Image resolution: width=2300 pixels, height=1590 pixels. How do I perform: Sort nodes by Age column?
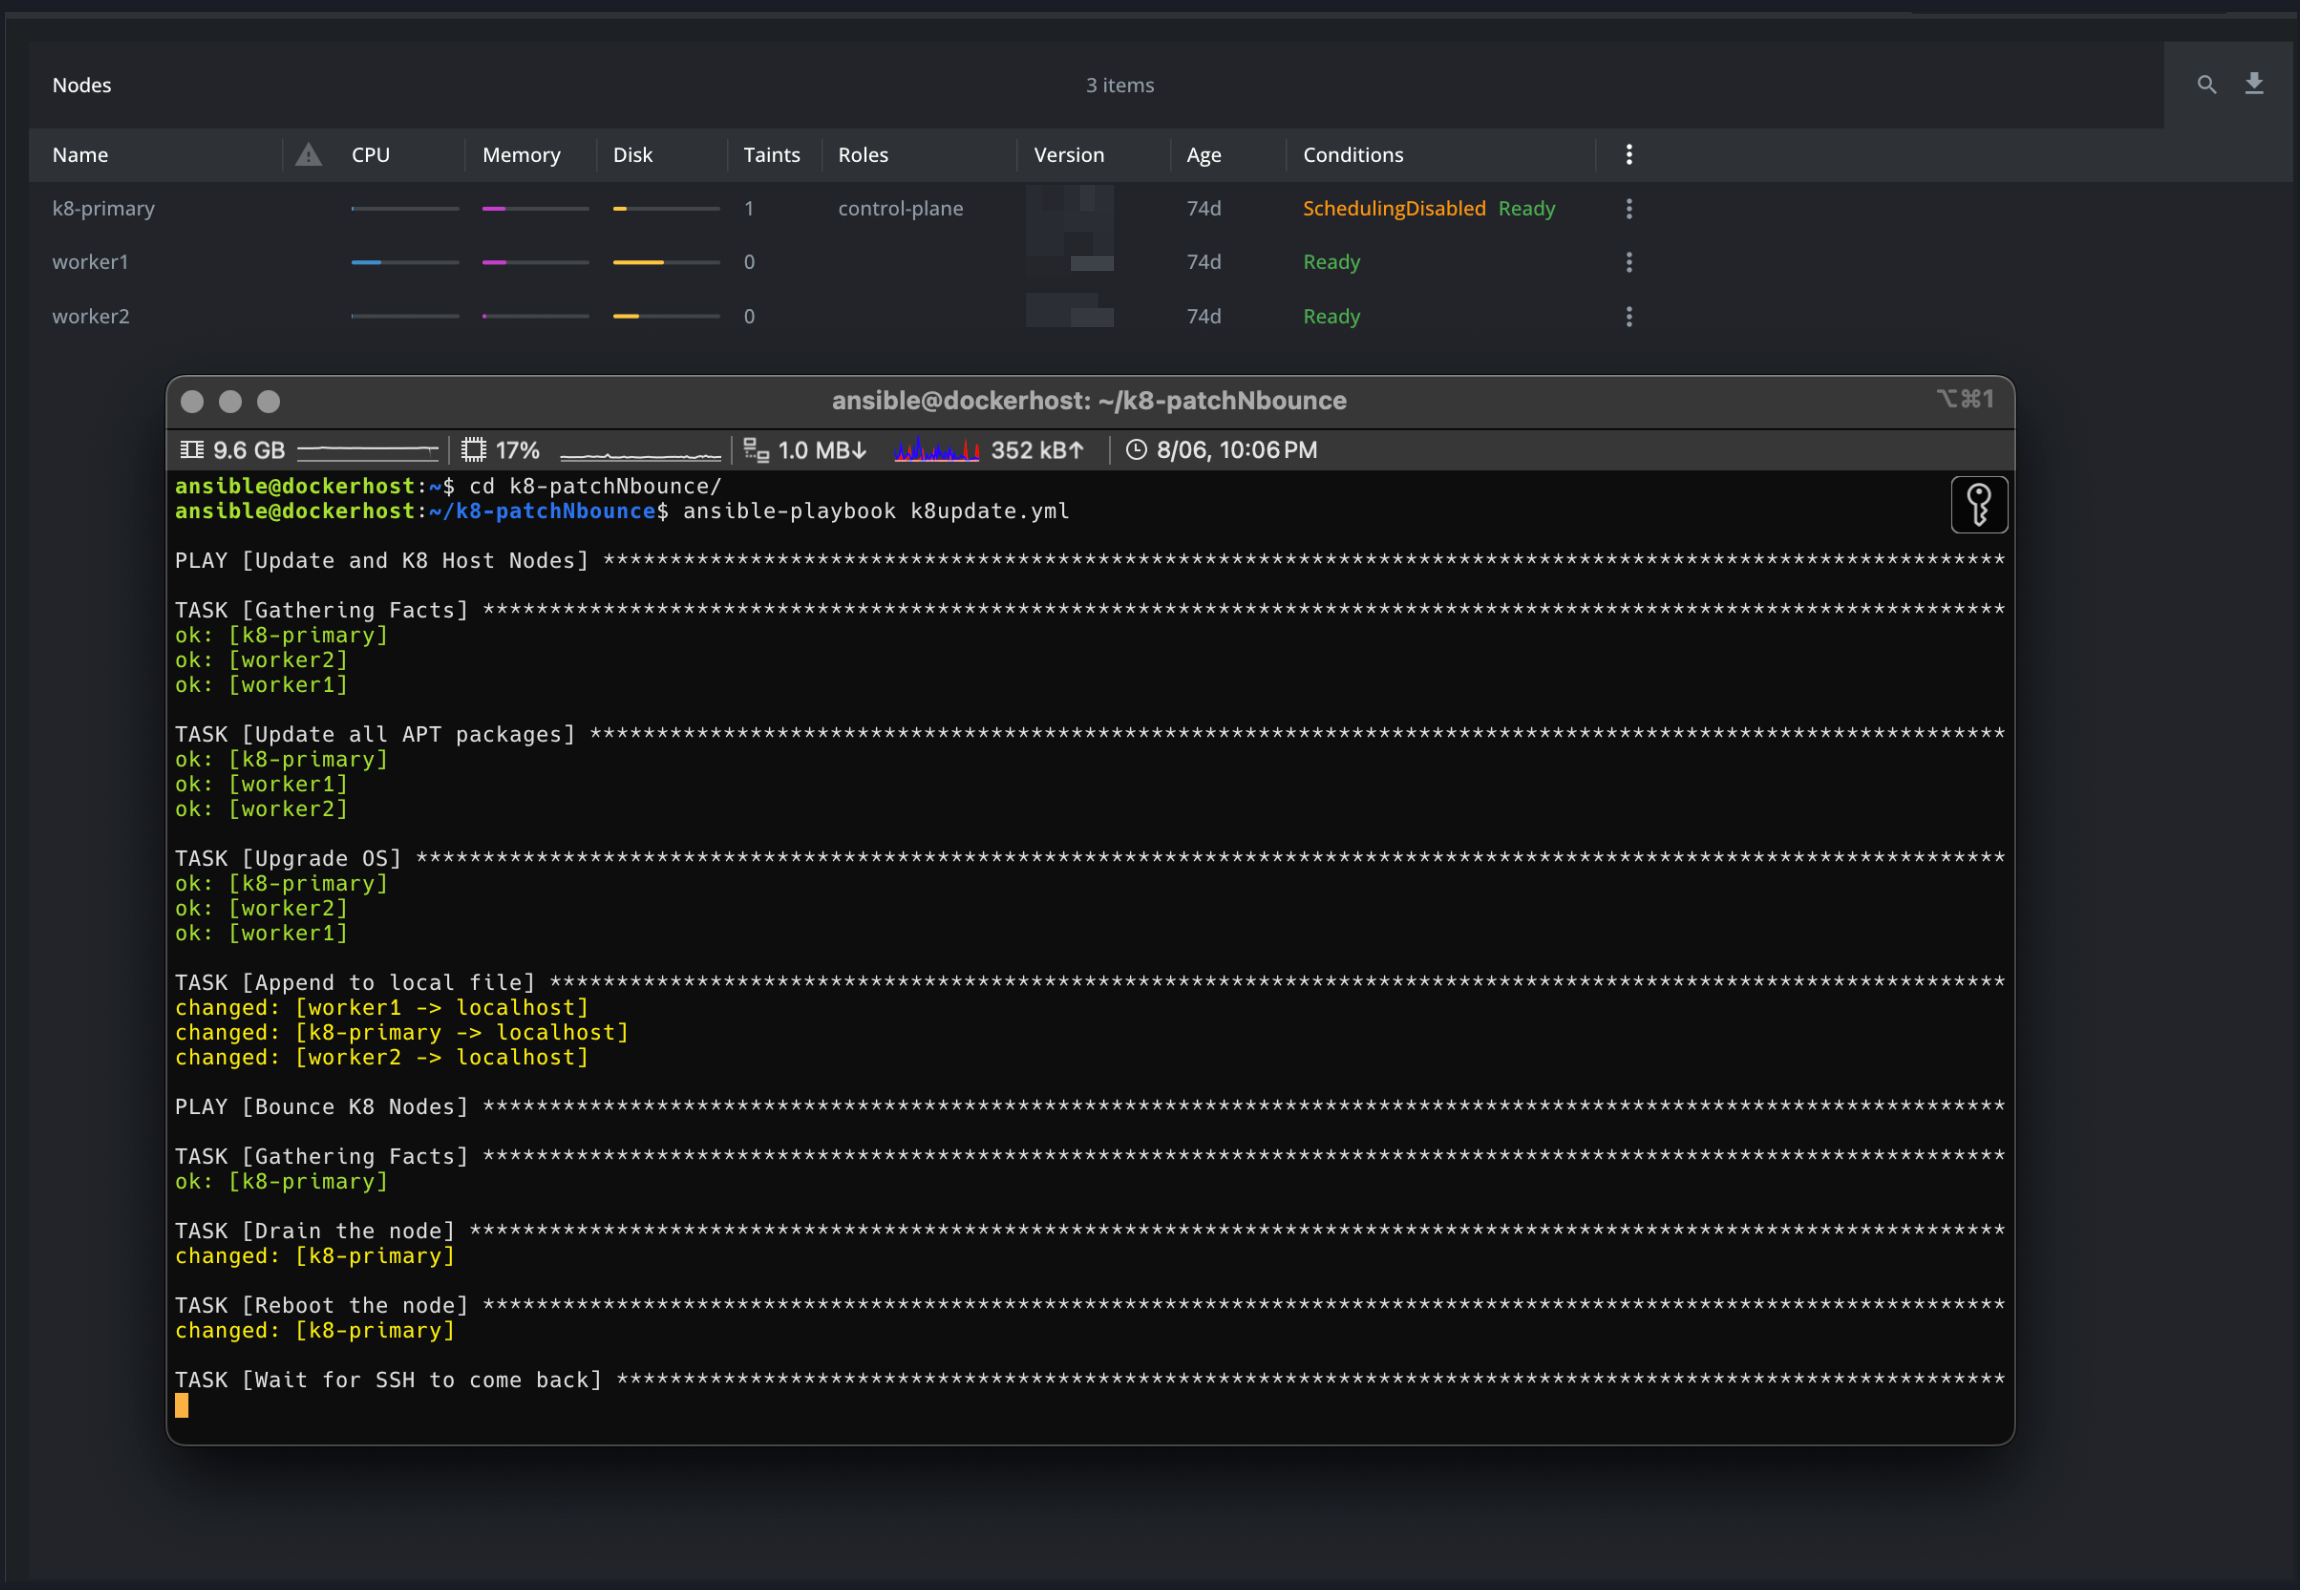click(x=1203, y=154)
